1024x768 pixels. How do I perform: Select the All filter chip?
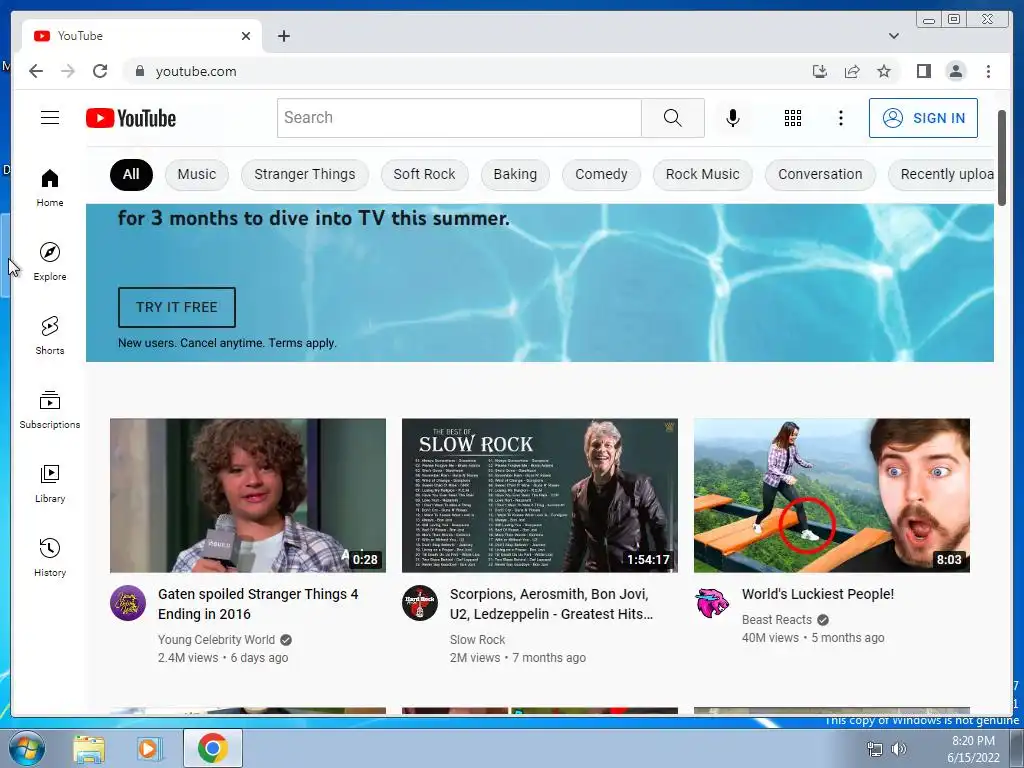pos(131,174)
